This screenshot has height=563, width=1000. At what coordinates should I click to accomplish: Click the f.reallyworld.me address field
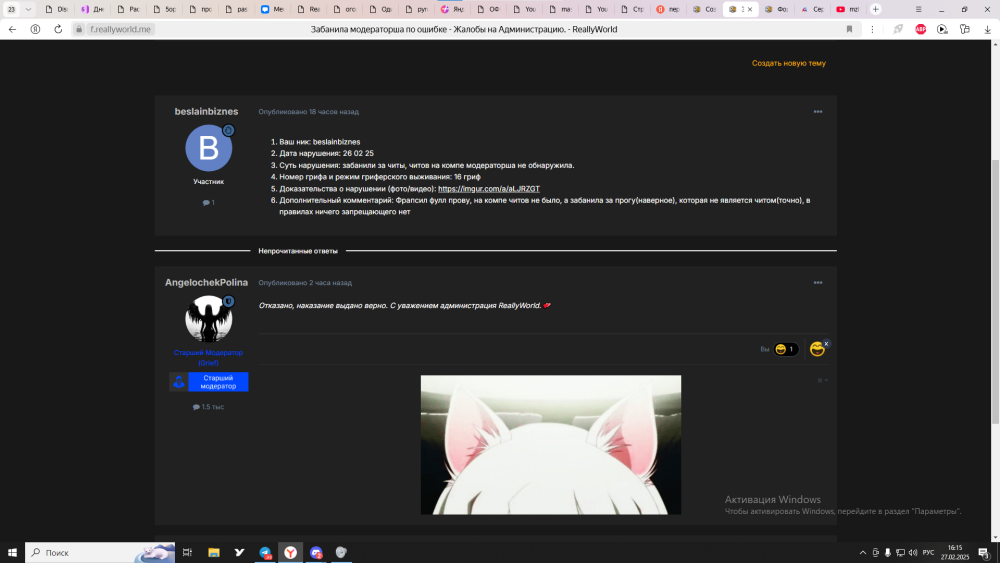(x=121, y=29)
